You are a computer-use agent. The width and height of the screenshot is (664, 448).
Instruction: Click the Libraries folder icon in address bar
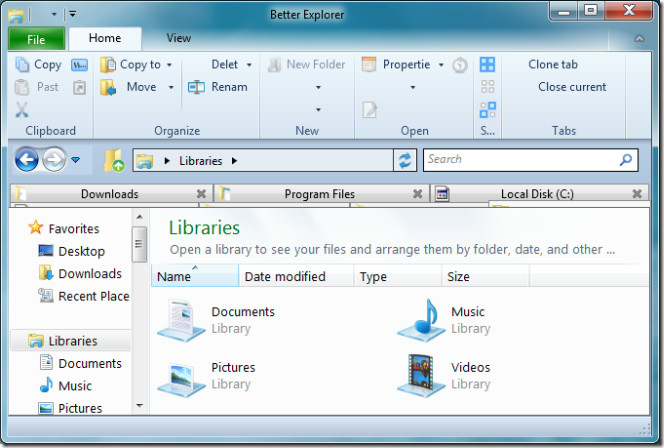(x=144, y=161)
